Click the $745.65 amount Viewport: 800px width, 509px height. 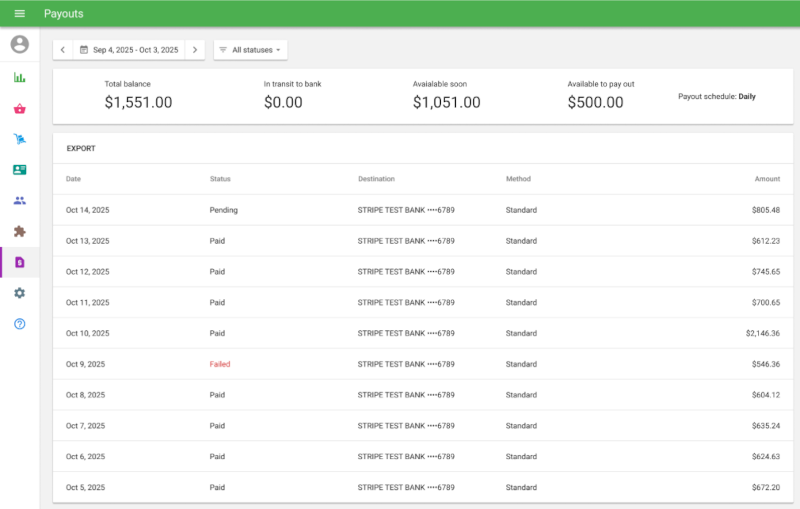click(766, 272)
